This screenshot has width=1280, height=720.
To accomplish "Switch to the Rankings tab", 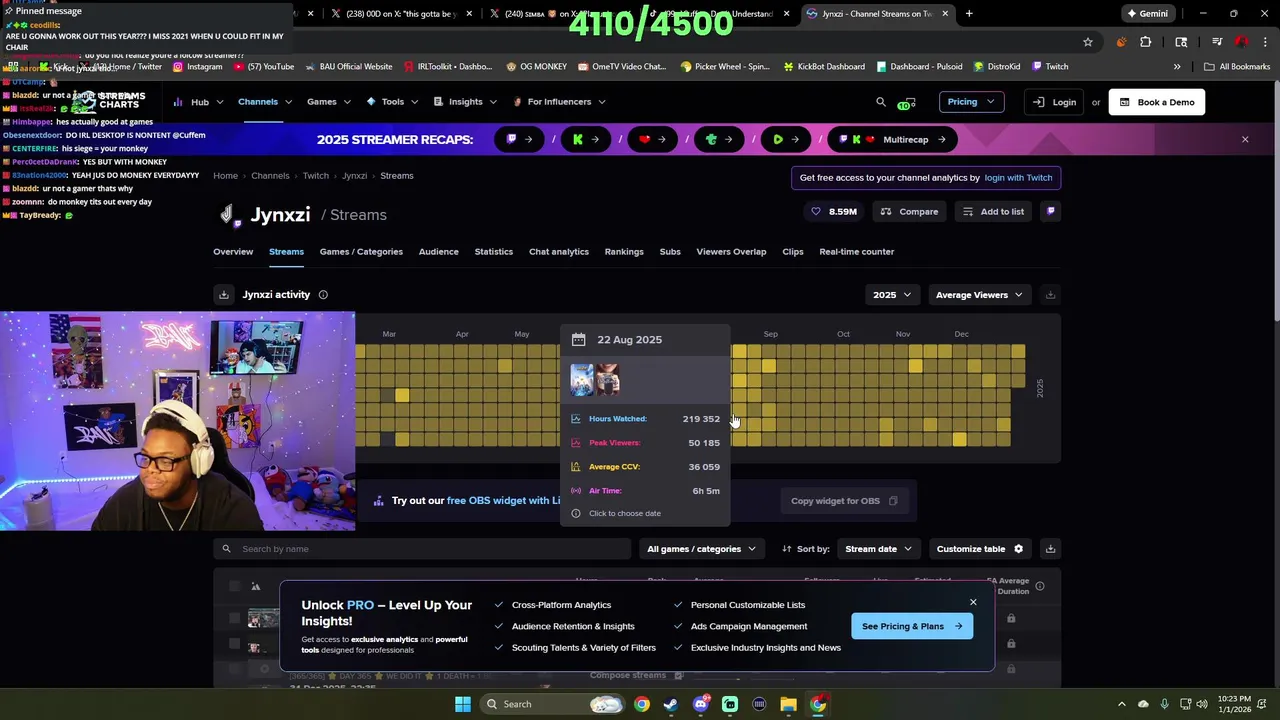I will pyautogui.click(x=624, y=252).
